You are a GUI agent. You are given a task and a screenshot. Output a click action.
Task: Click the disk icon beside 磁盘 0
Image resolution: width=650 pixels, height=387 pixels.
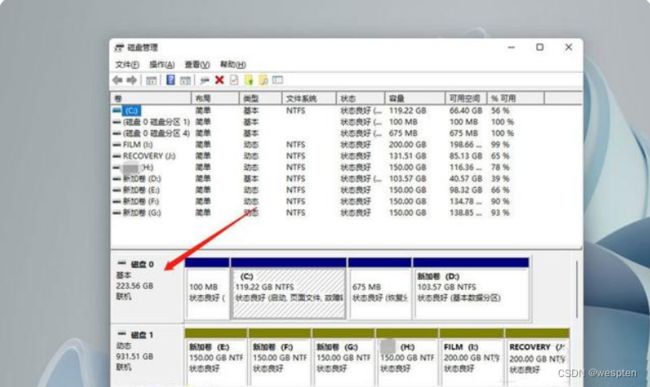coord(122,264)
